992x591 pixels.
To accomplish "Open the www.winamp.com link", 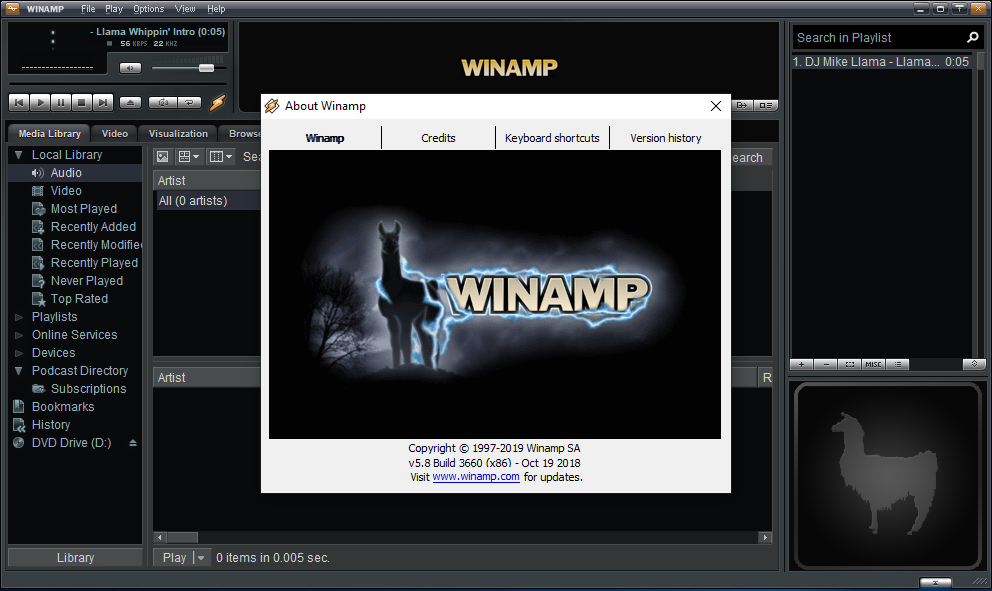I will [475, 477].
